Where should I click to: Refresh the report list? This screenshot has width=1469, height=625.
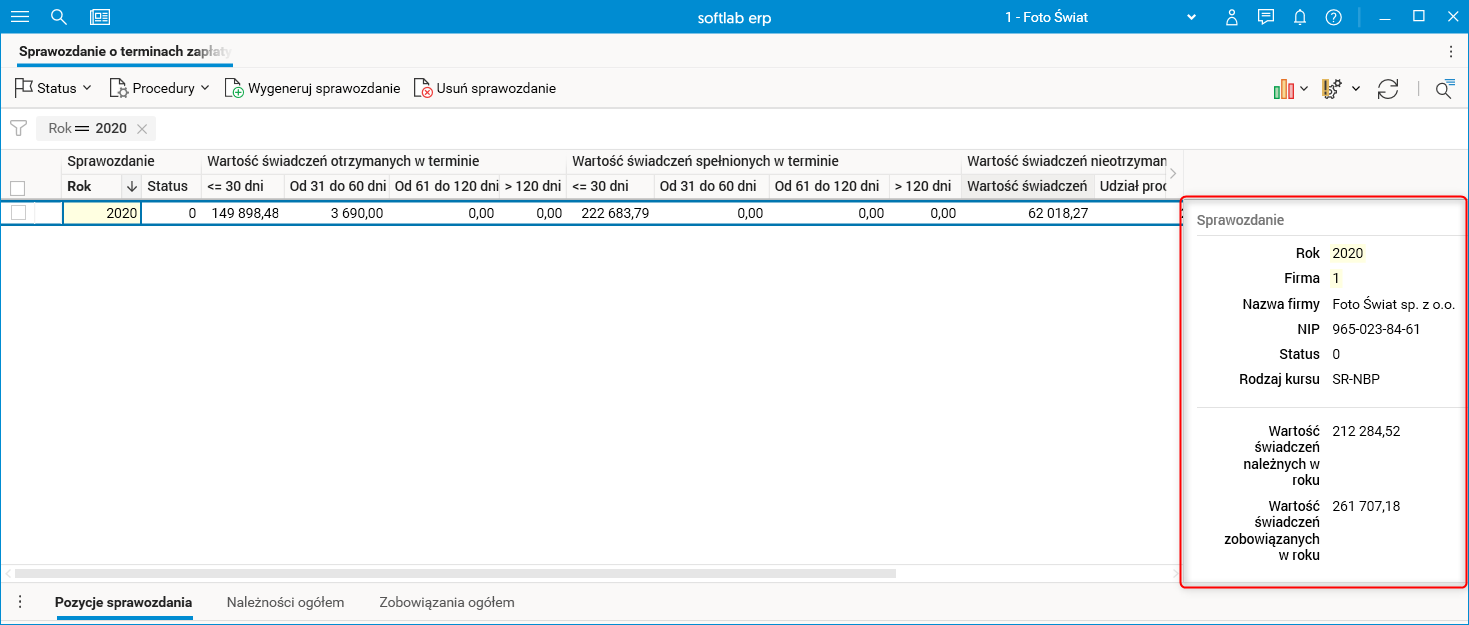1388,89
